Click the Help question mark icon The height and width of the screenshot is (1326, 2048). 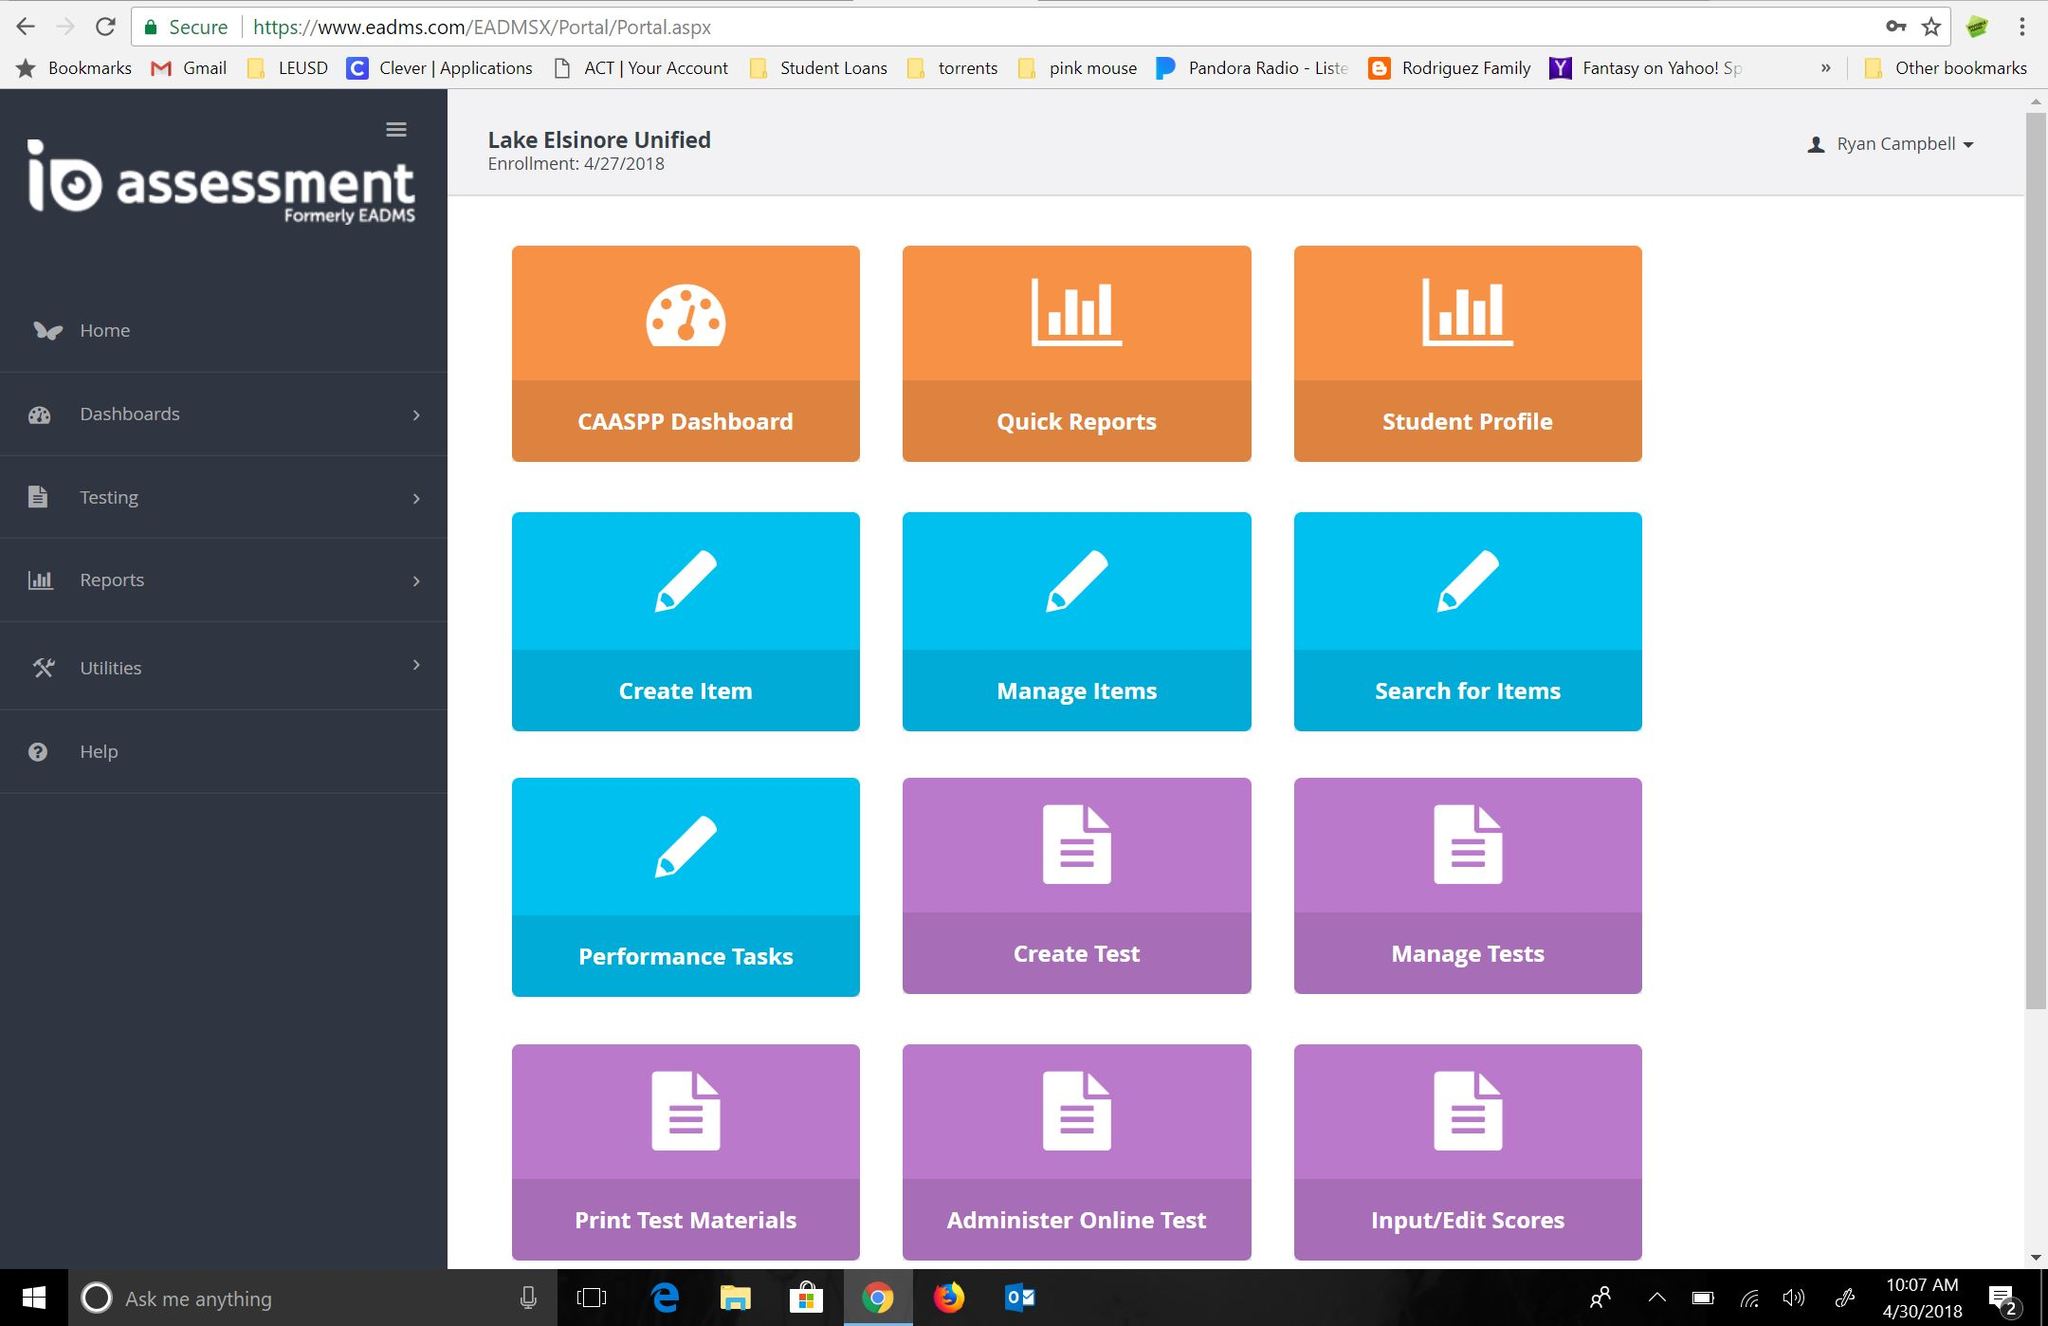coord(38,752)
